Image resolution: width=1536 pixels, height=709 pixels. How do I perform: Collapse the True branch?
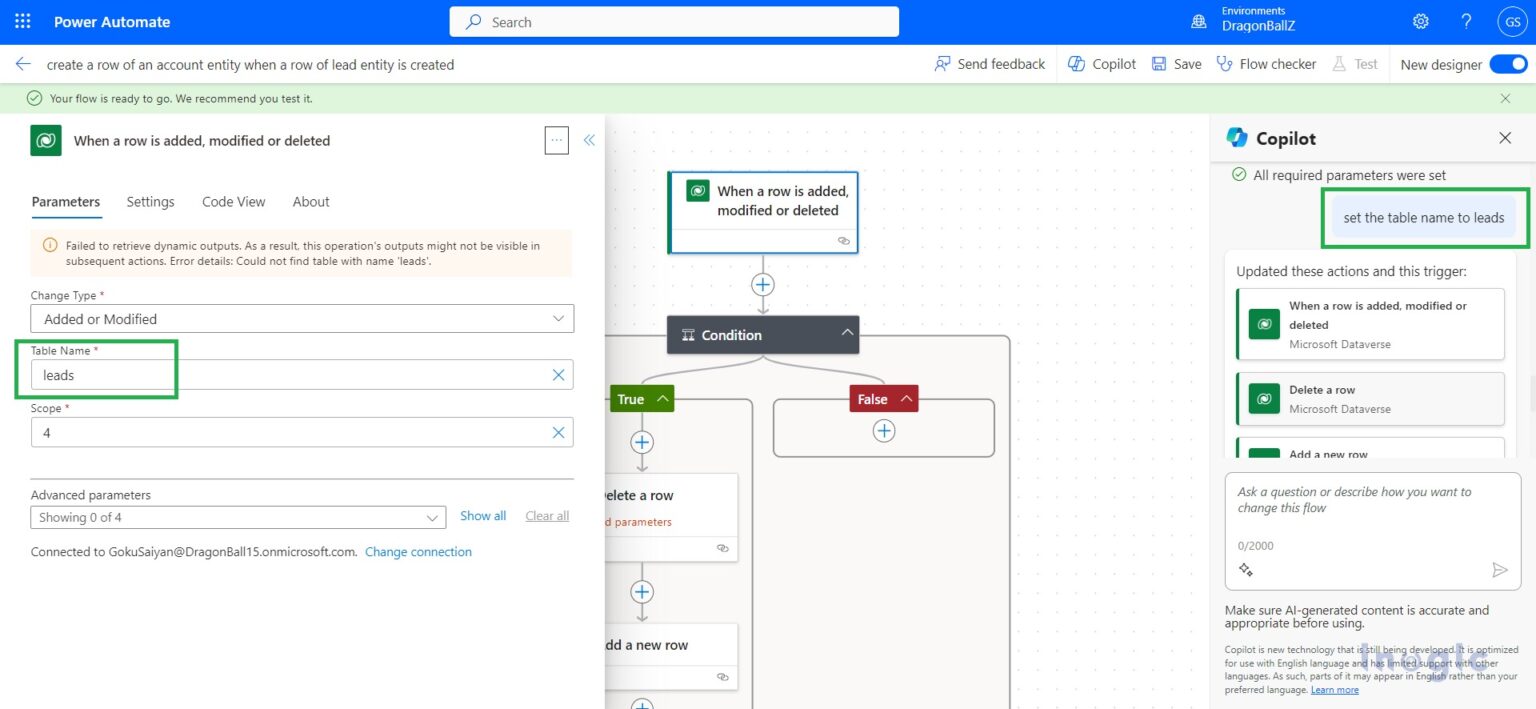click(660, 399)
